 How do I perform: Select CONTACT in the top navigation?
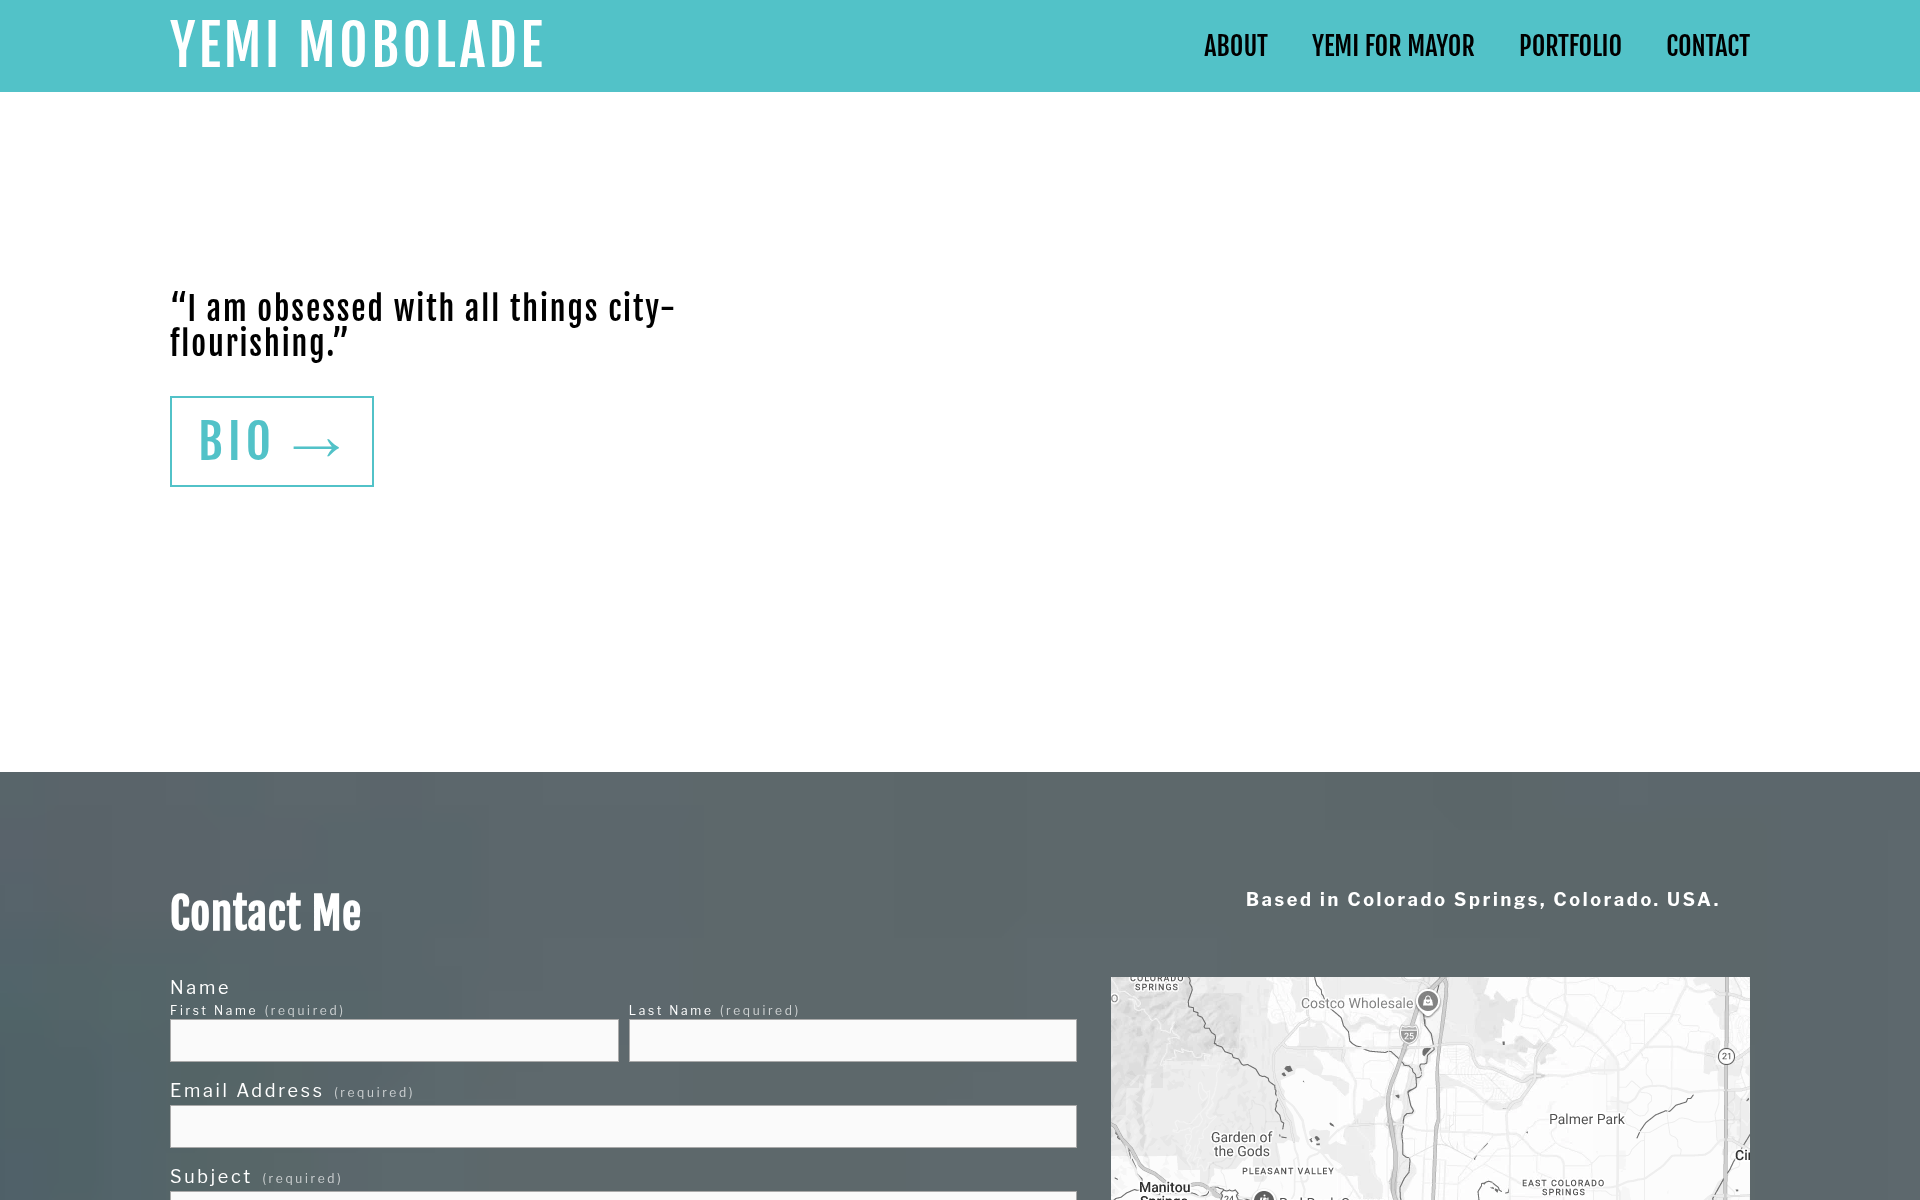[x=1708, y=46]
